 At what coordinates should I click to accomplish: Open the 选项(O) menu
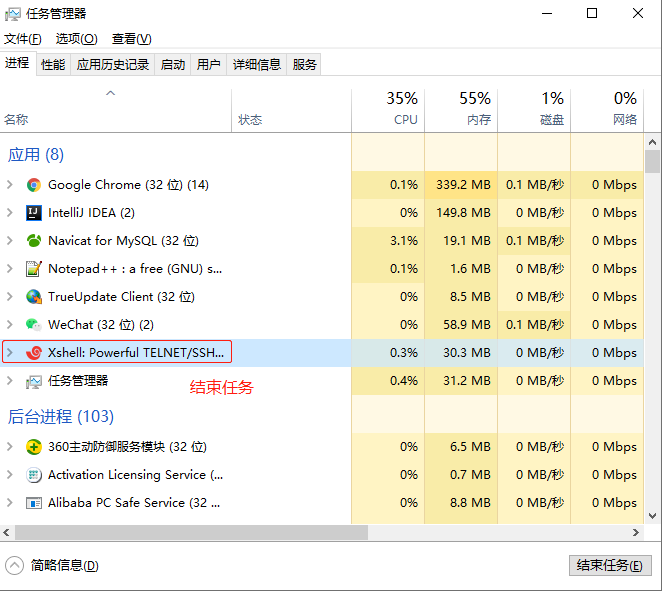[76, 39]
